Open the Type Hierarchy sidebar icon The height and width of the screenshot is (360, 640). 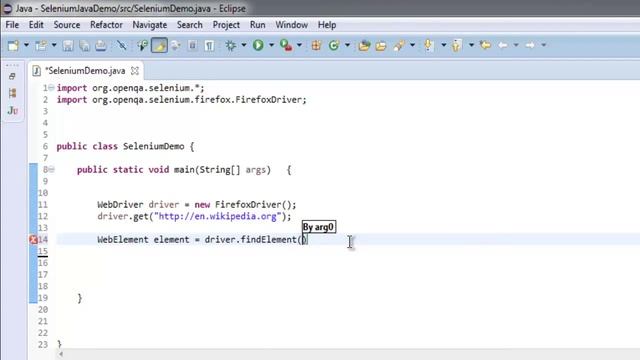13,93
